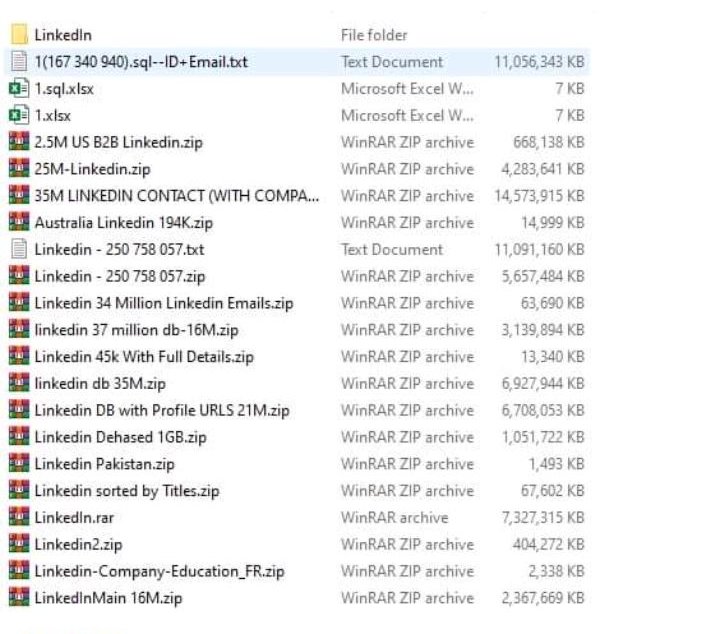Click the text file icon for 1(167 340 940).sql--ID+Email.txt
This screenshot has width=720, height=634.
point(17,62)
